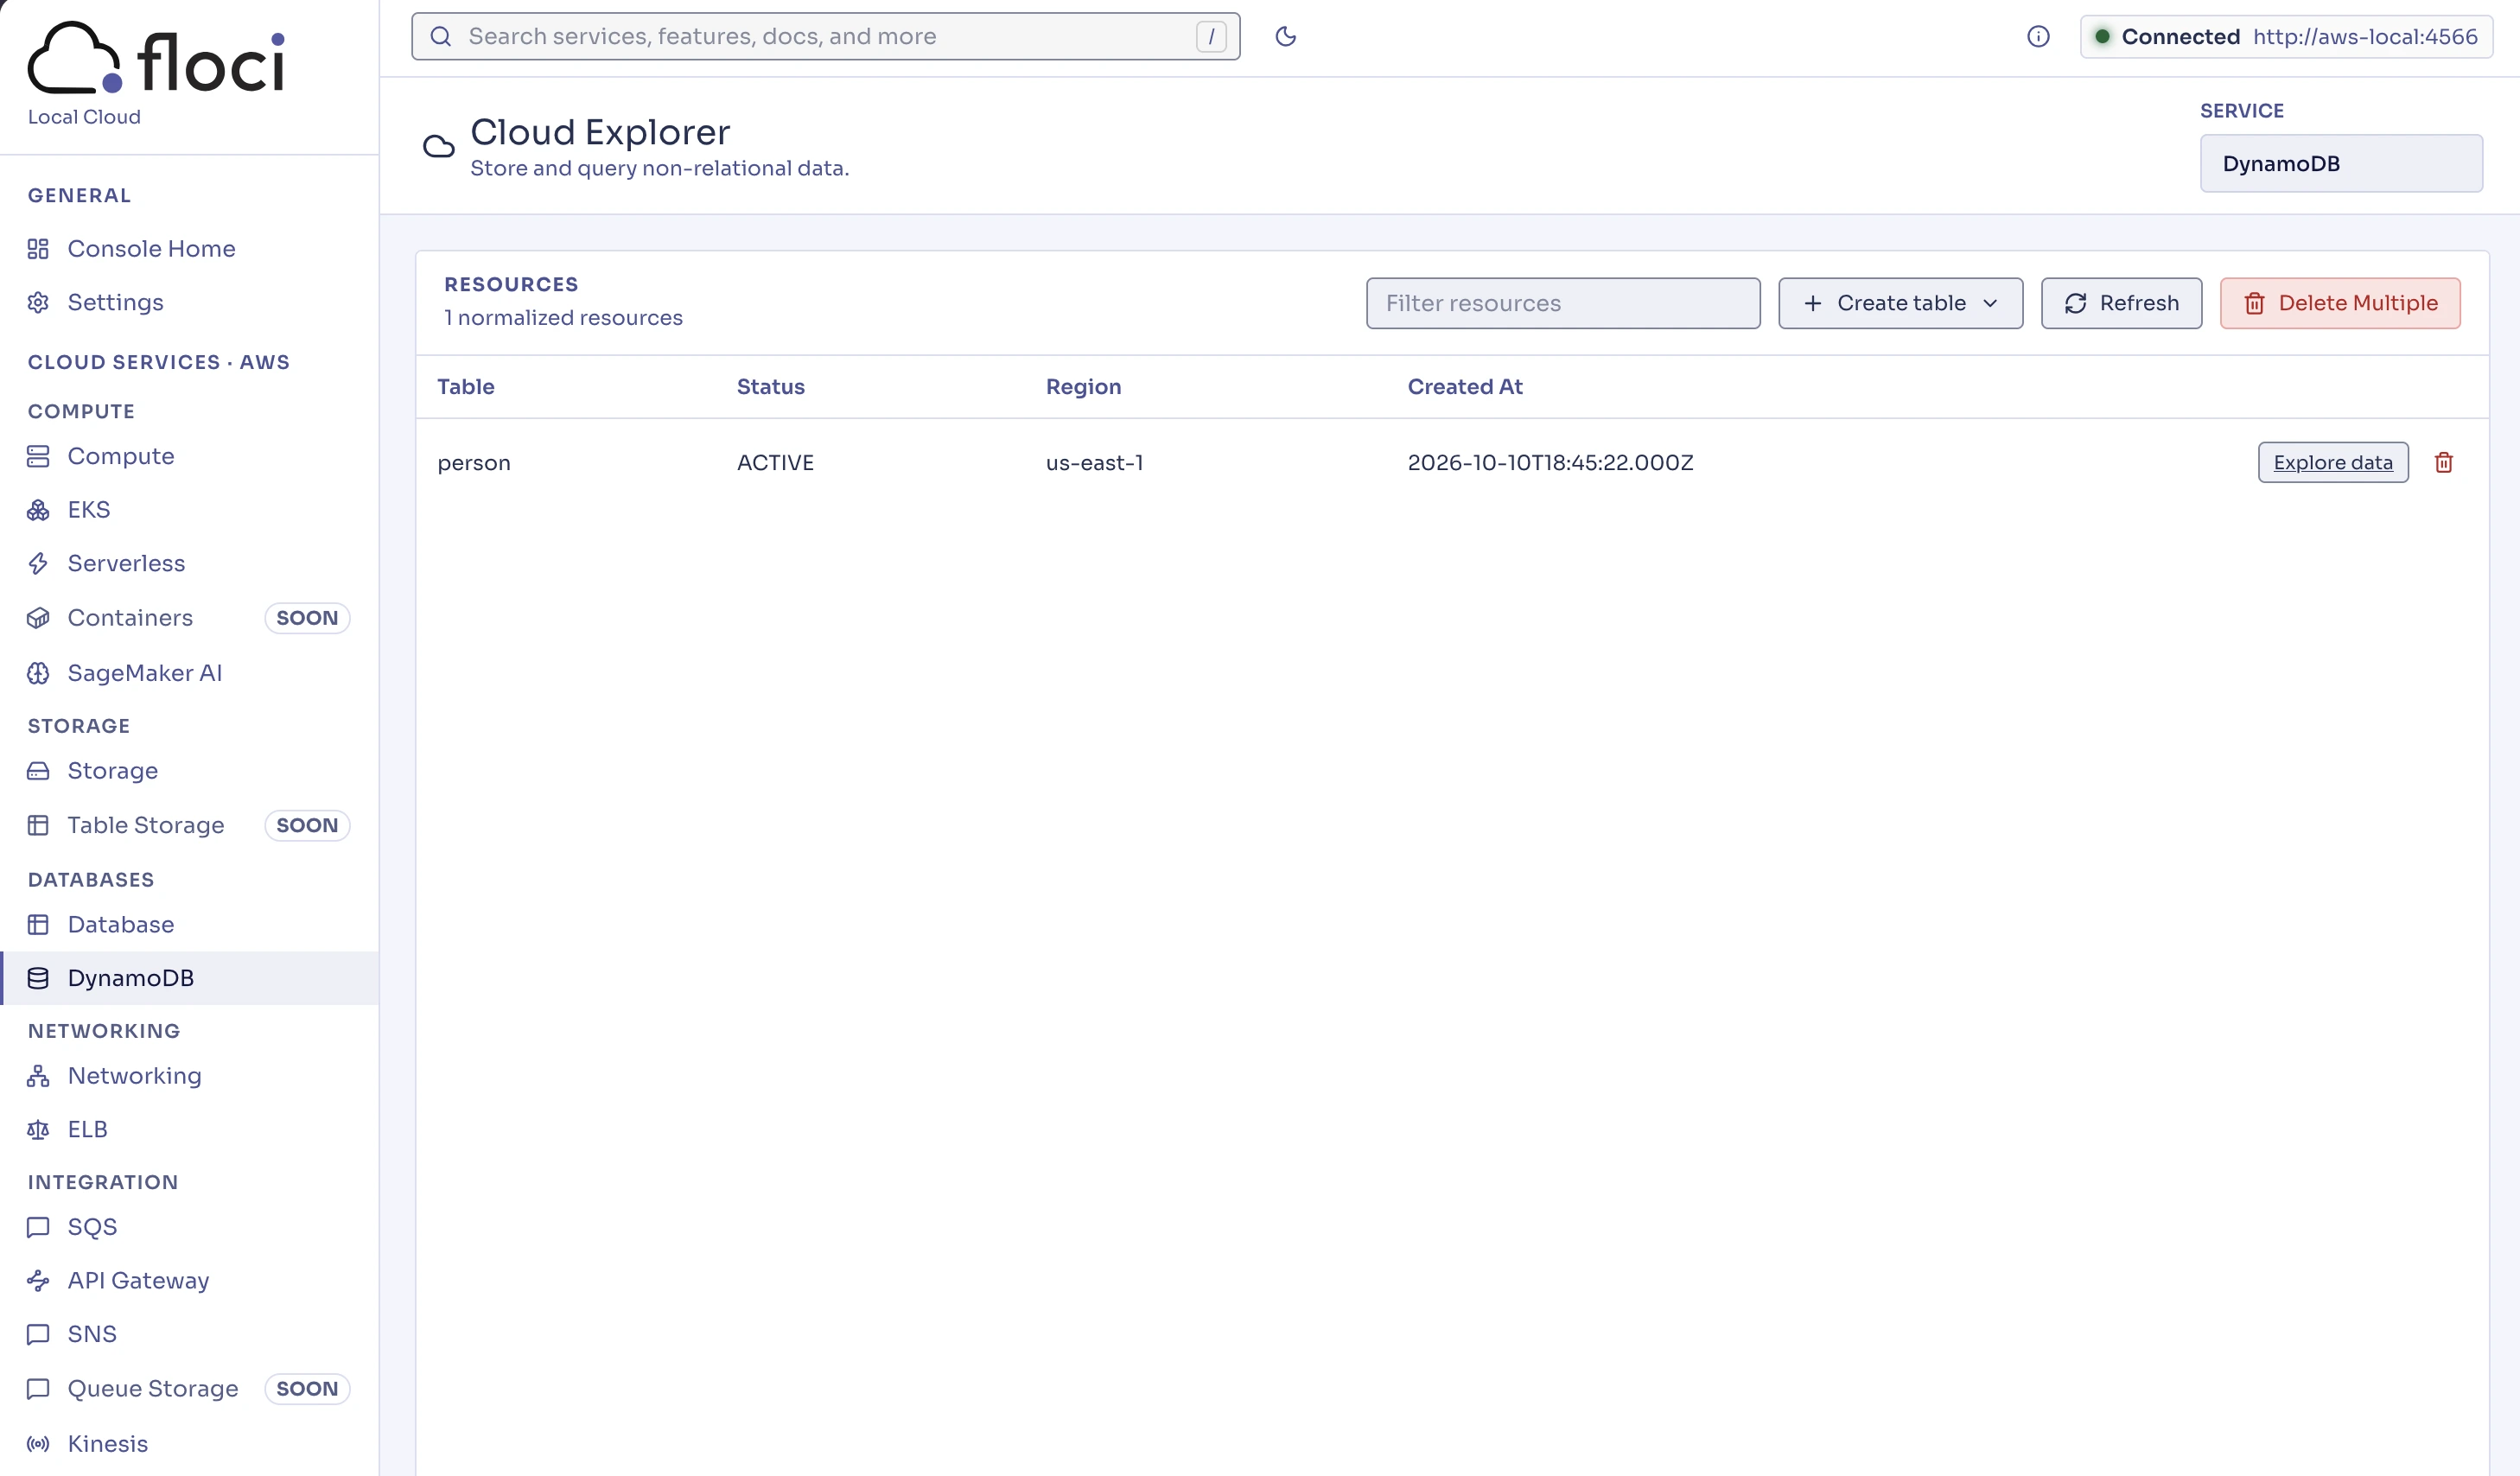Toggle dark mode moon icon
The width and height of the screenshot is (2520, 1476).
click(x=1286, y=37)
